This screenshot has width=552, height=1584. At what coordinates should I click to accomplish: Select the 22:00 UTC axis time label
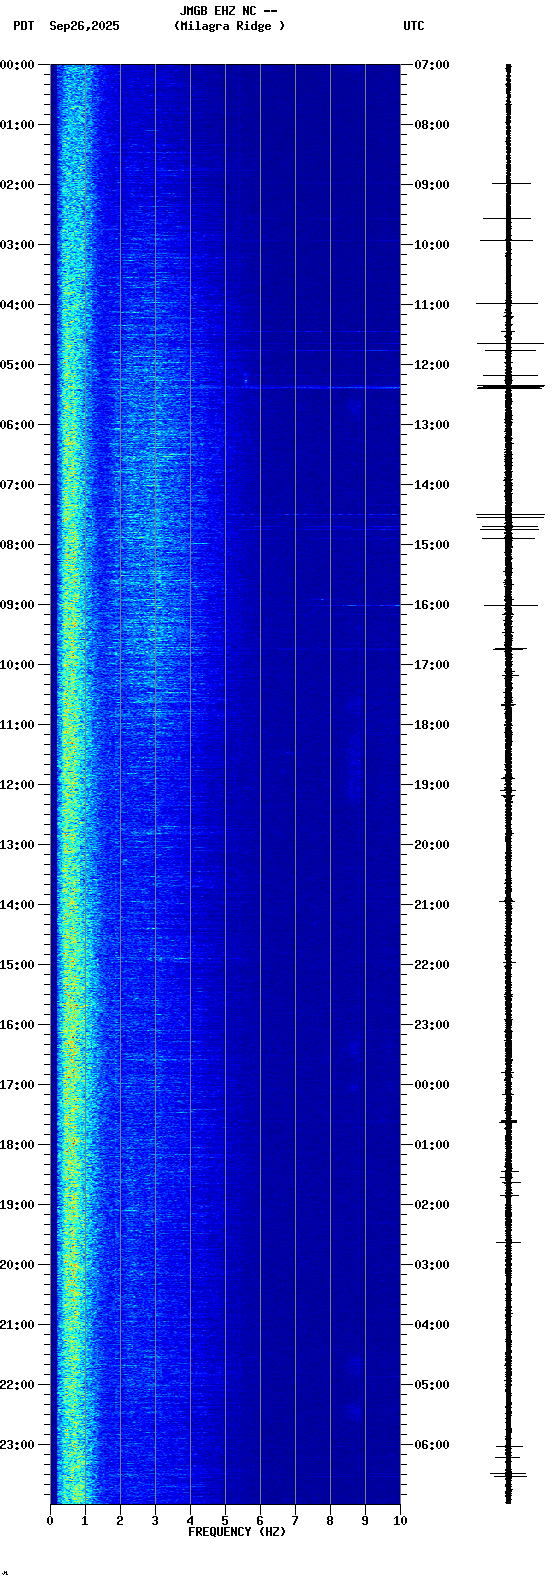pyautogui.click(x=431, y=965)
